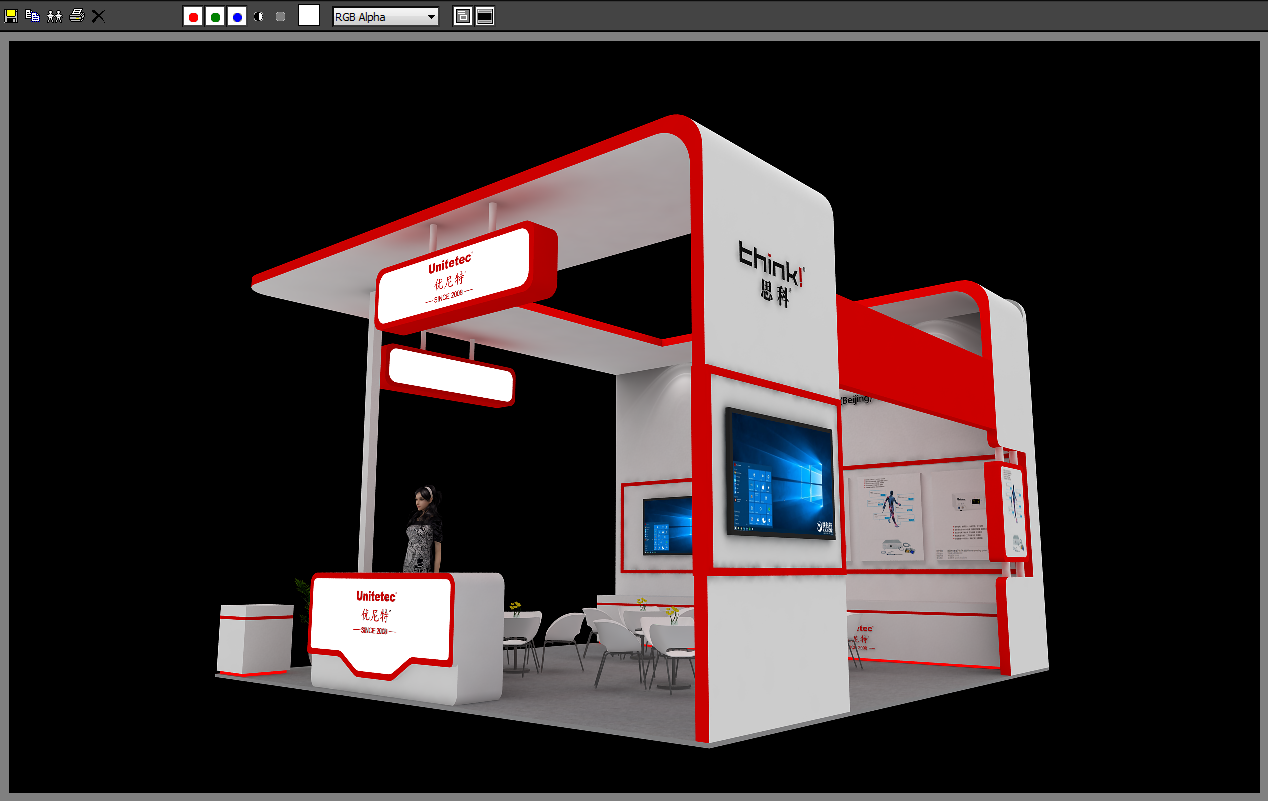Click the rendered booth image viewport

(x=634, y=416)
